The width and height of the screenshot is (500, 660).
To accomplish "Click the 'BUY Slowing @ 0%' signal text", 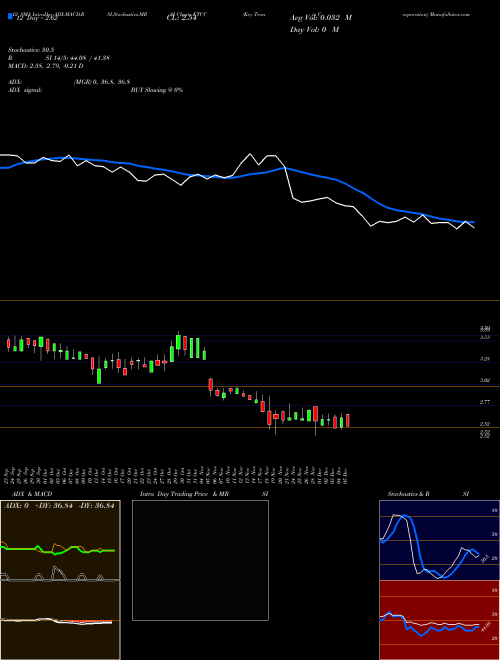I will 157,90.
